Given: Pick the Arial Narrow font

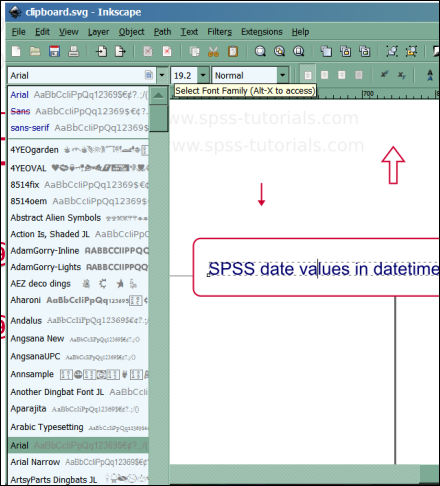Looking at the screenshot, I should [78, 462].
